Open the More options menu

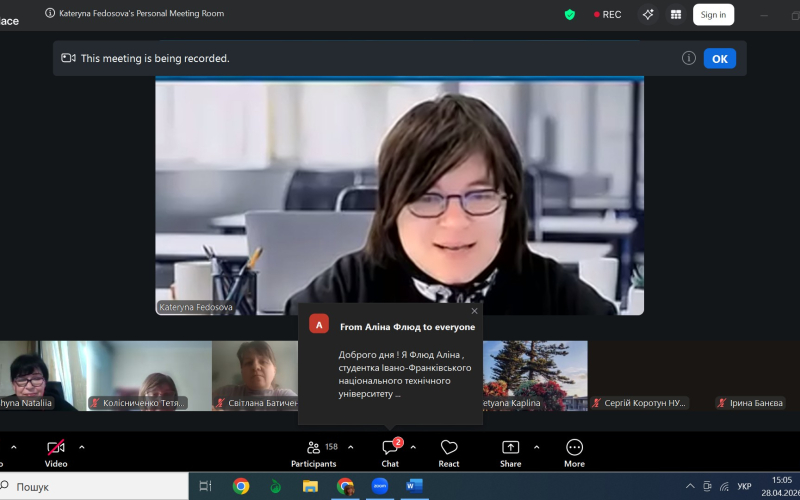574,452
